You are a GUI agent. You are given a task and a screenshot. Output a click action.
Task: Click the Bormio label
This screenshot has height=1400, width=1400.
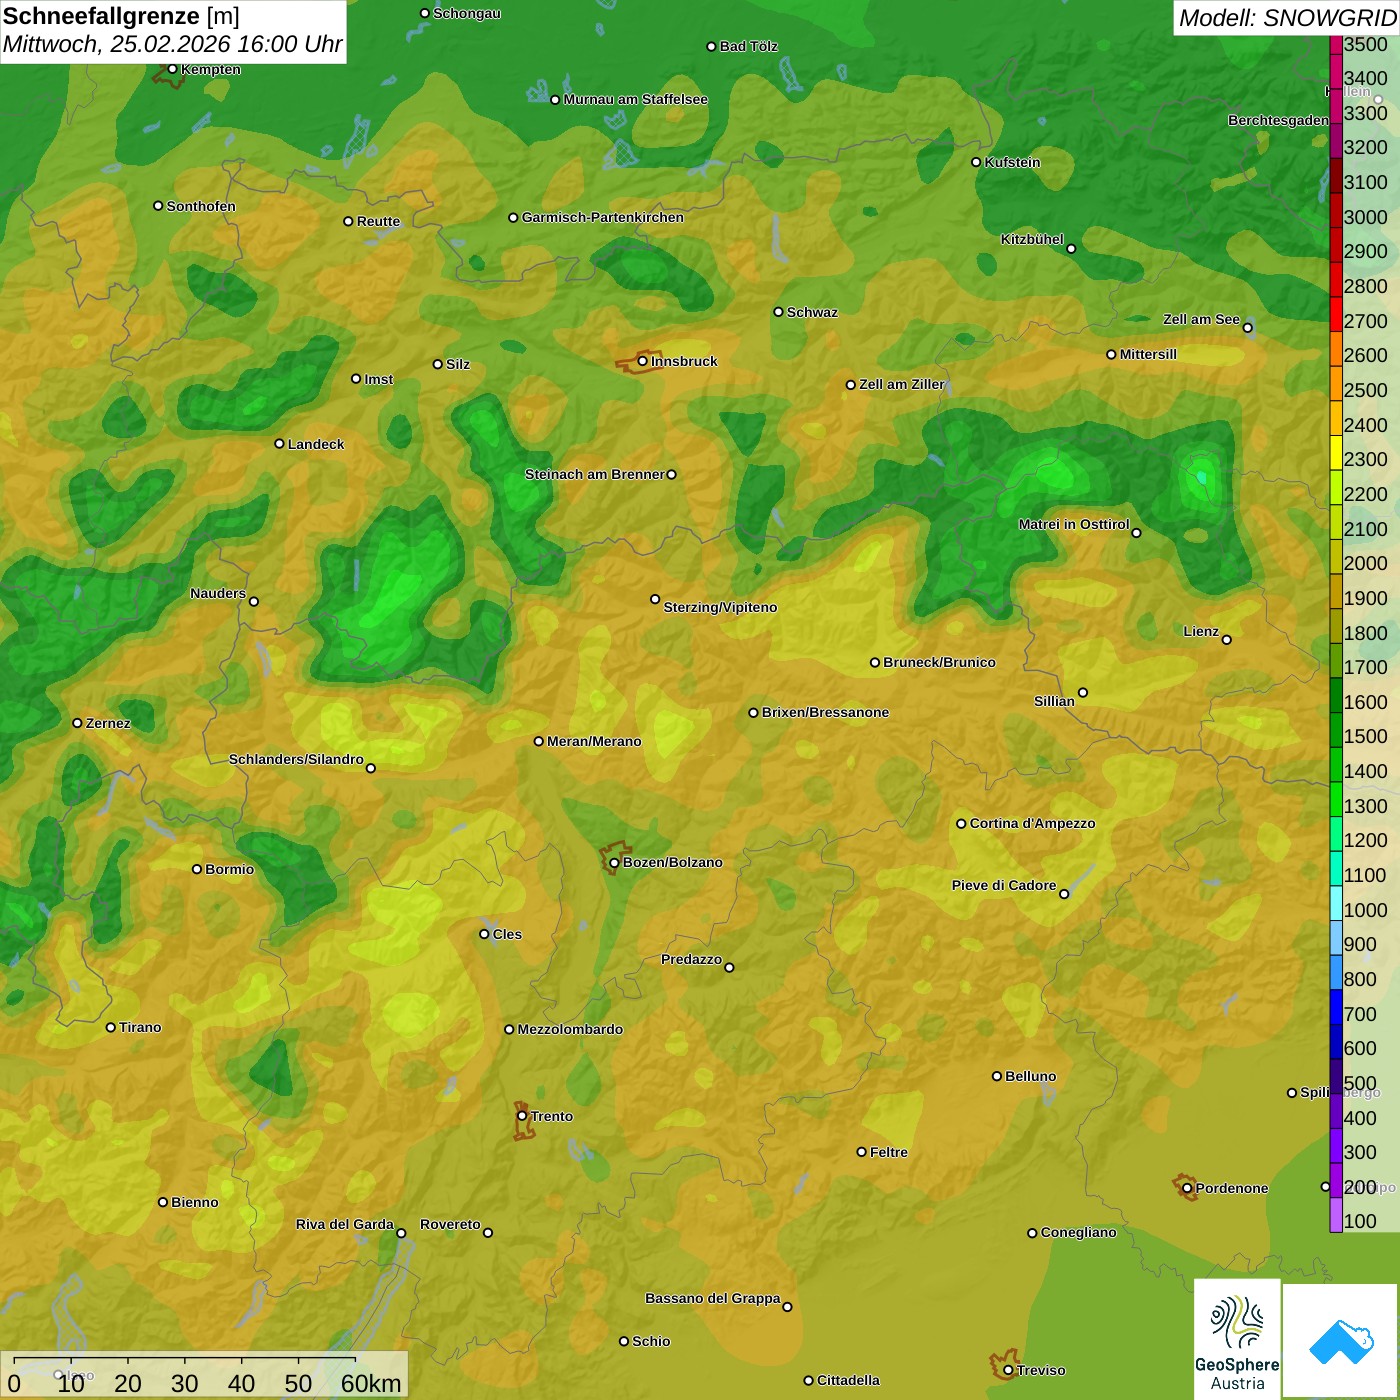[229, 869]
